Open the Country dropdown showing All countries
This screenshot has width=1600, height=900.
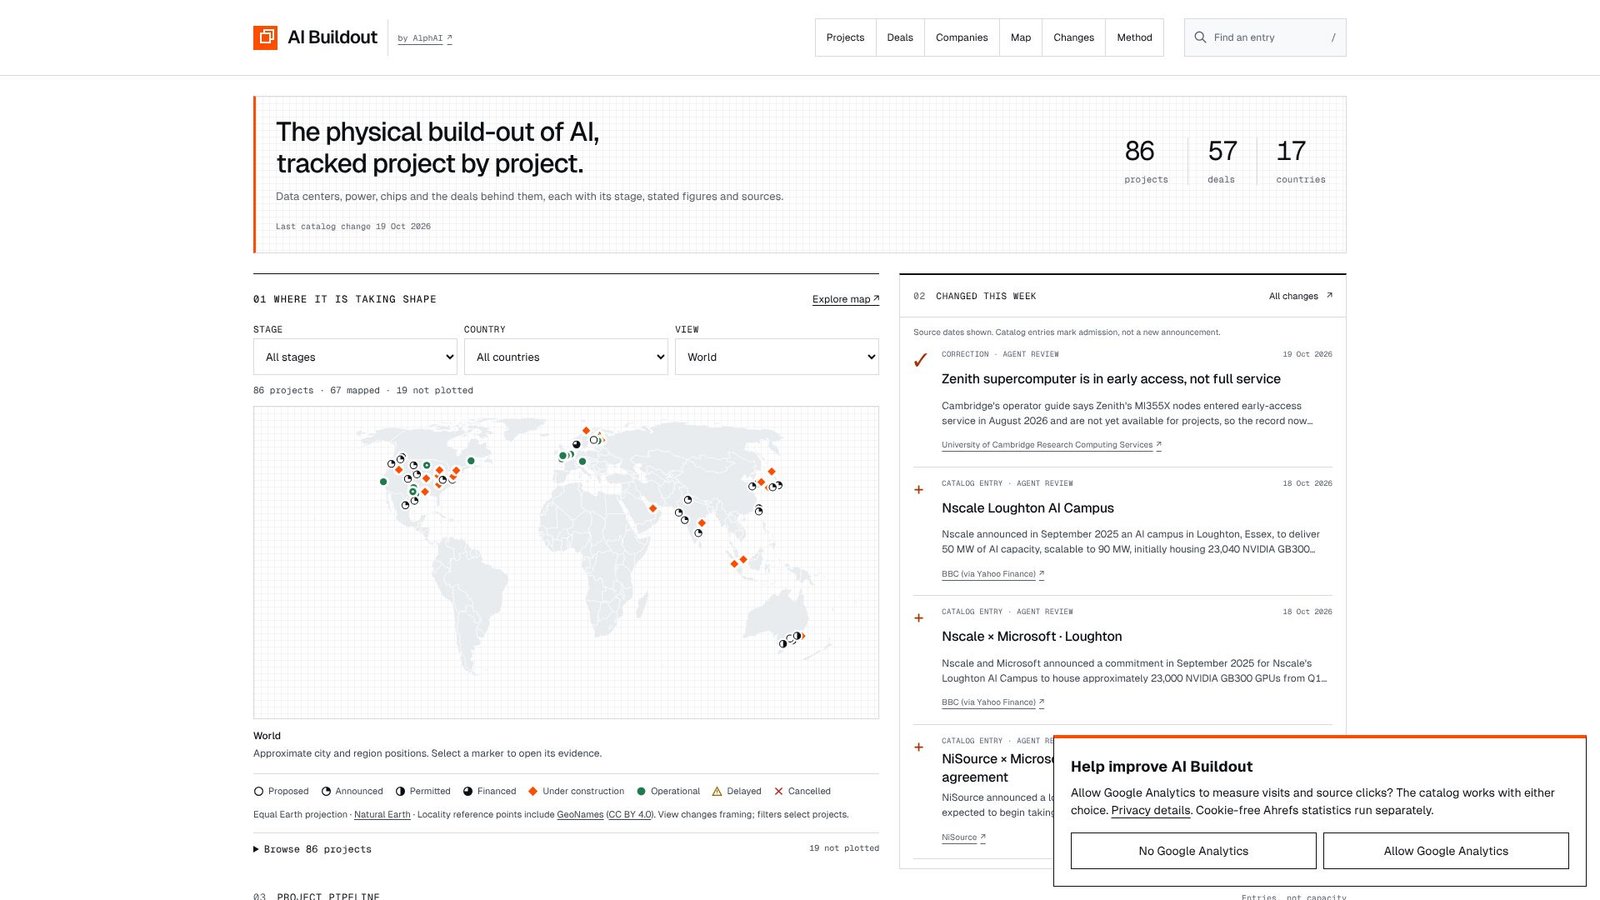point(566,357)
